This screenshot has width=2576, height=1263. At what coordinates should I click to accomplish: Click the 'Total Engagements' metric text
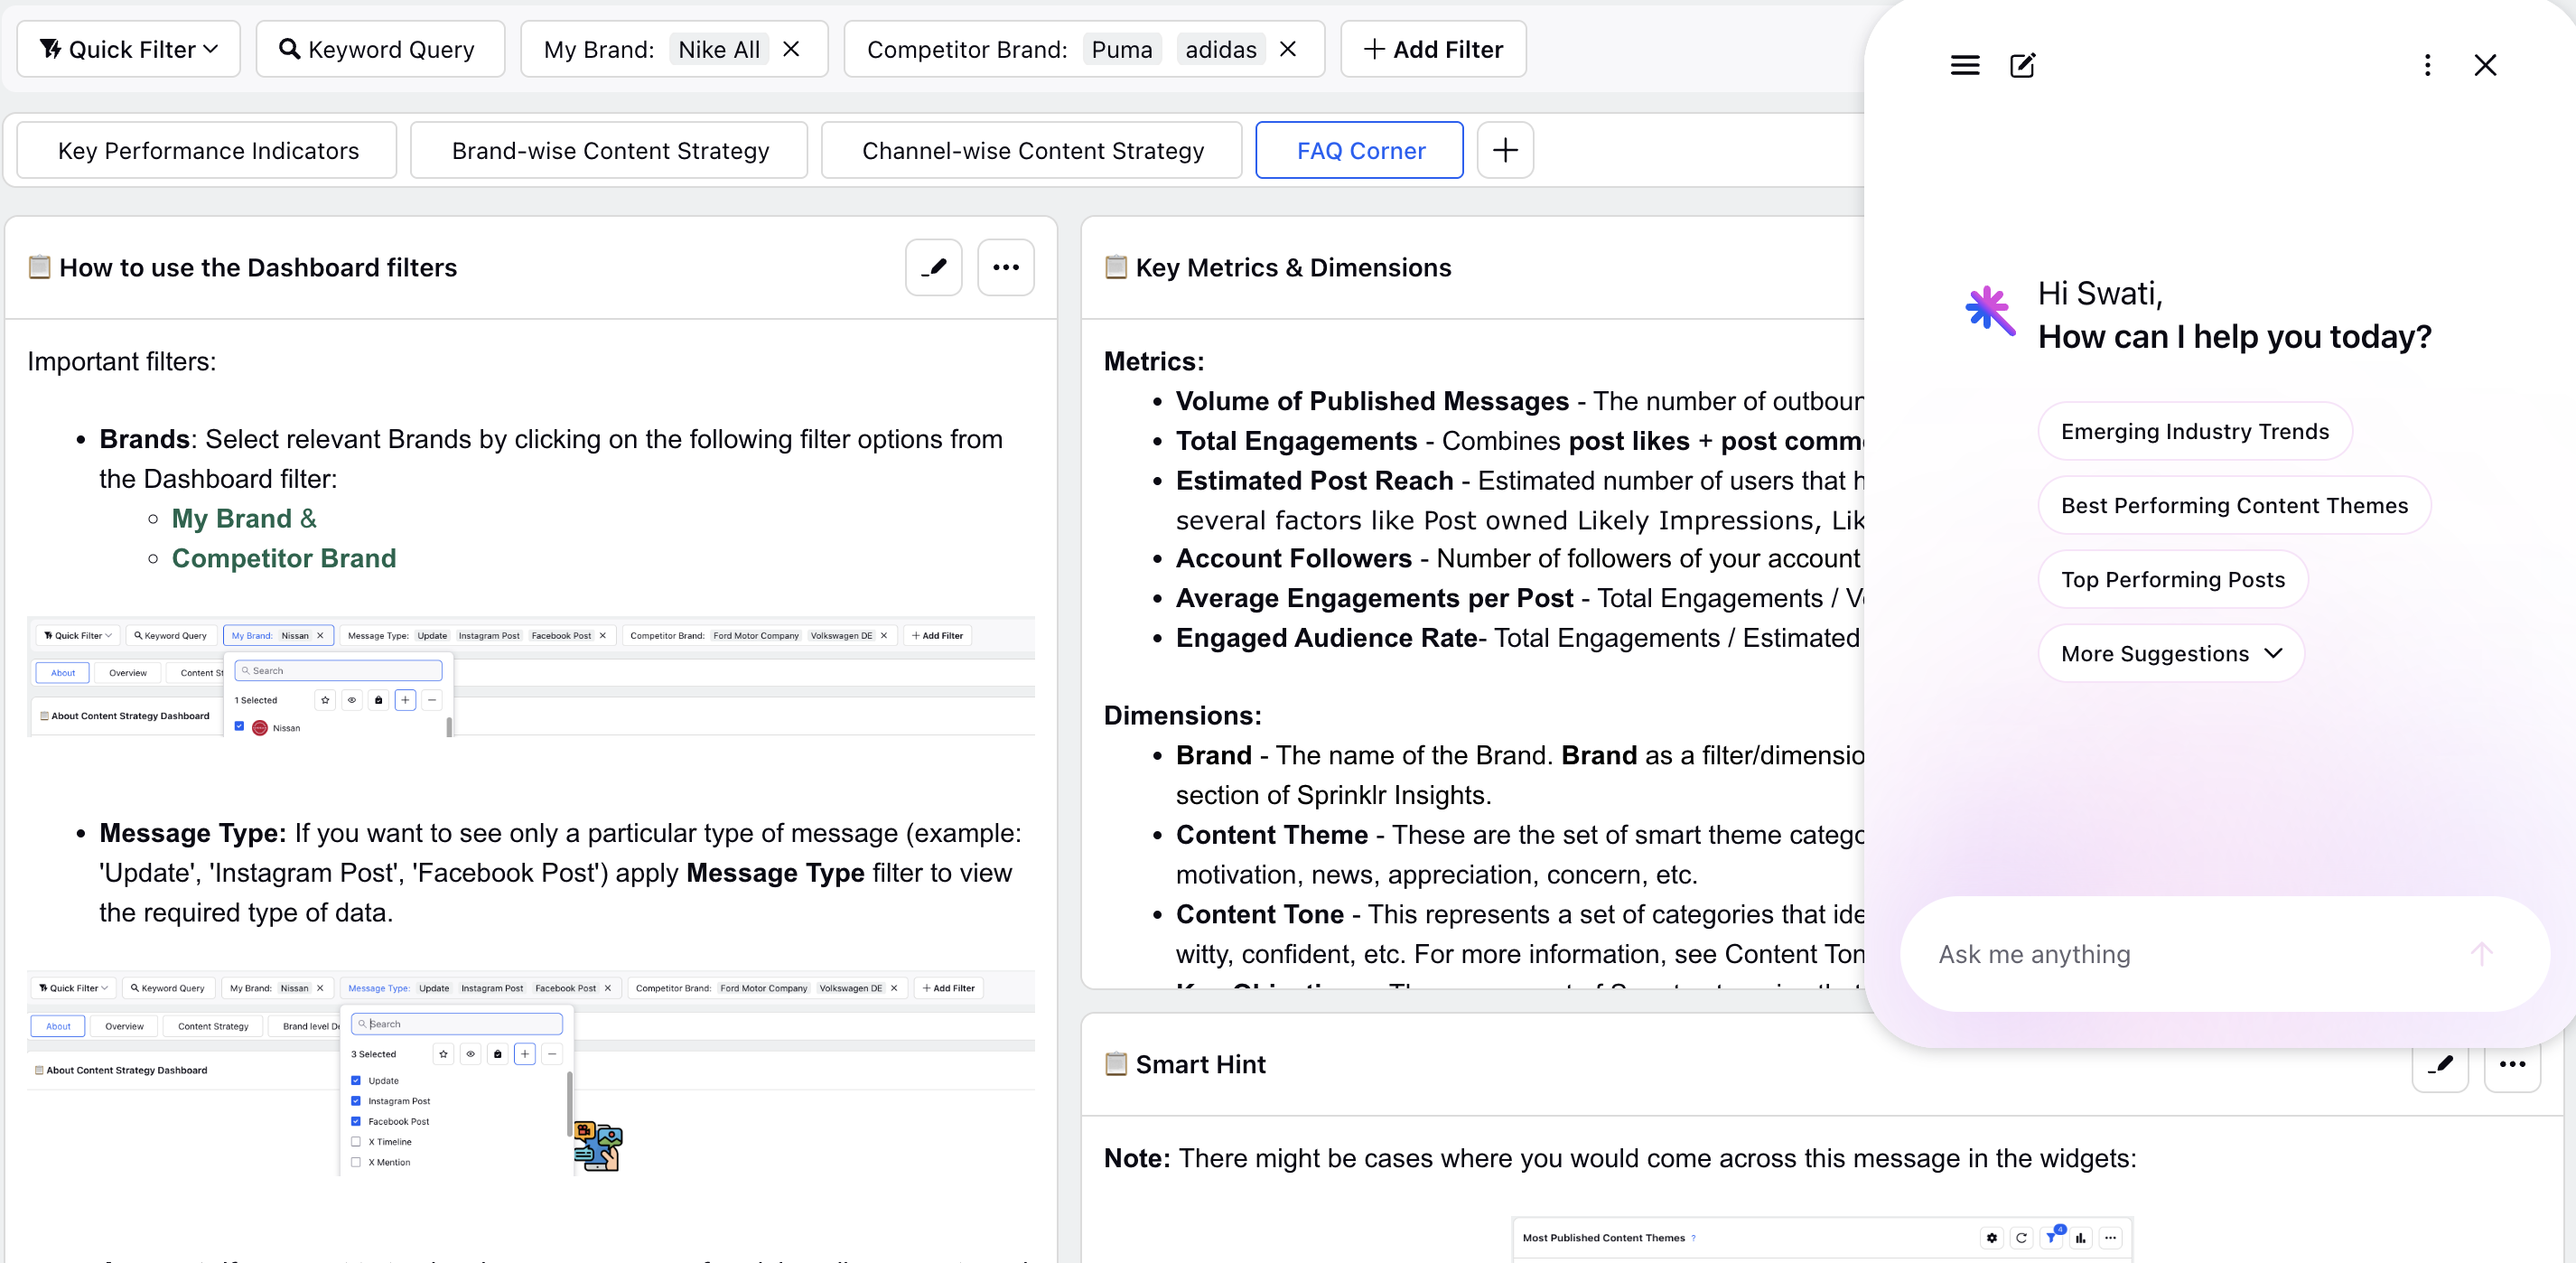[x=1296, y=440]
